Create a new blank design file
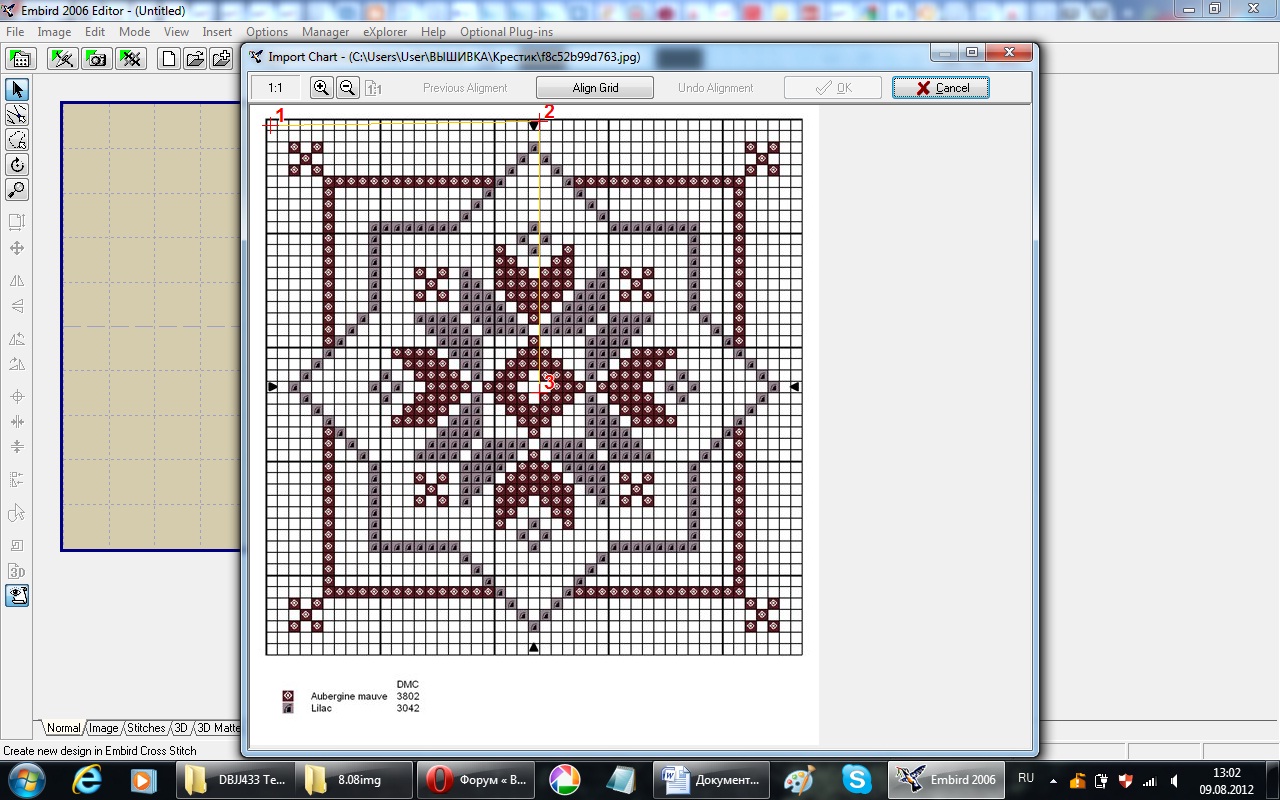The image size is (1280, 800). pyautogui.click(x=169, y=58)
